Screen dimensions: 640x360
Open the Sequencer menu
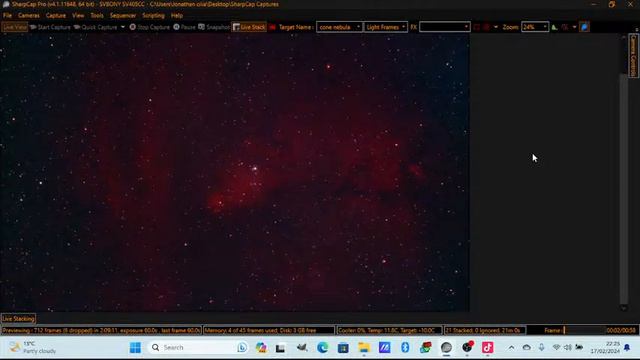tap(123, 16)
